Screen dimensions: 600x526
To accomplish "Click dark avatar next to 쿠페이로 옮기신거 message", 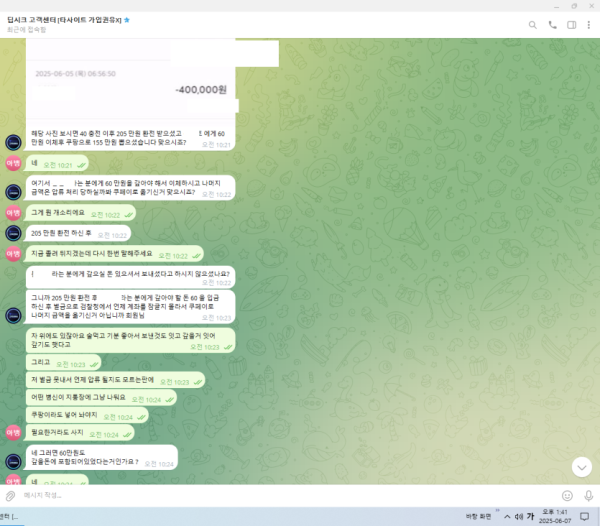I will 13,192.
